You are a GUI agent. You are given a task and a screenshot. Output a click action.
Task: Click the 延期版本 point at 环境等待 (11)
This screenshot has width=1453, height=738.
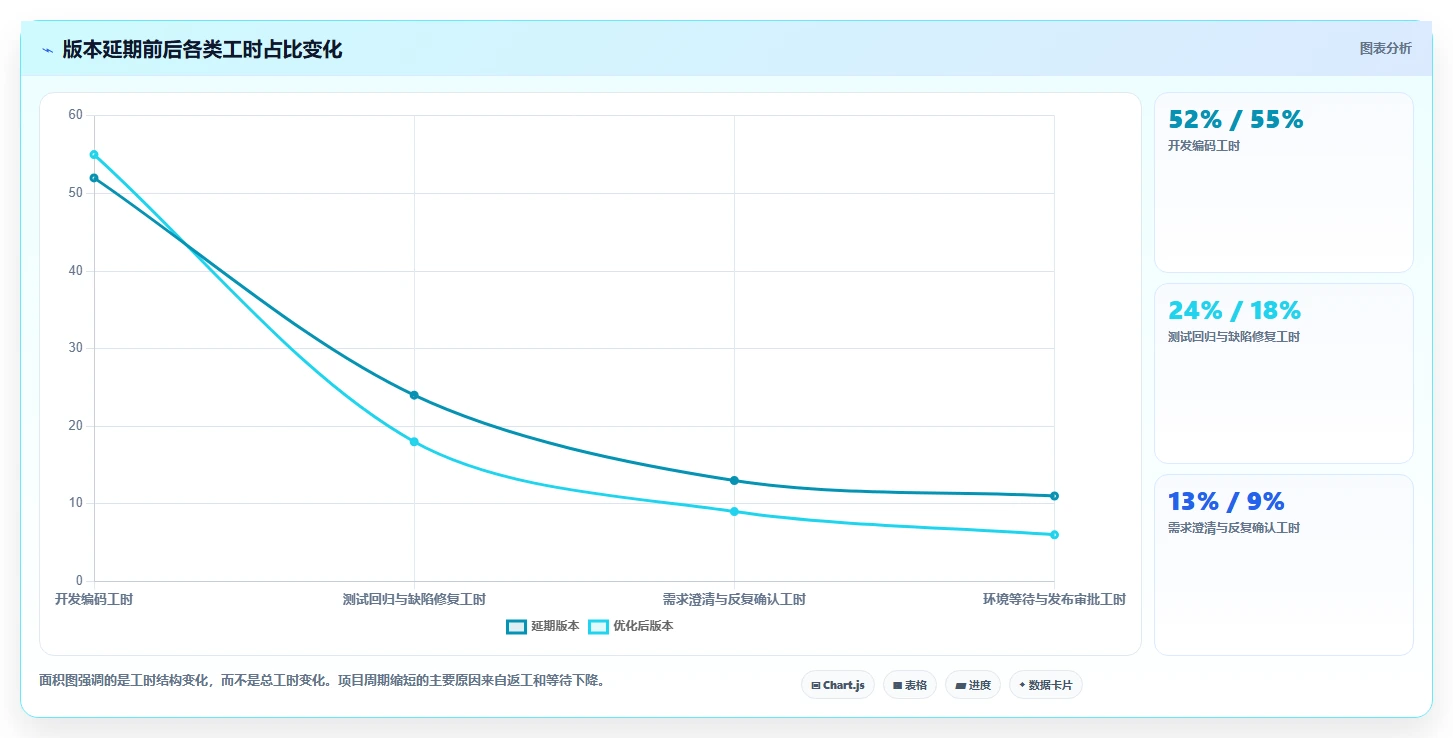coord(1054,496)
